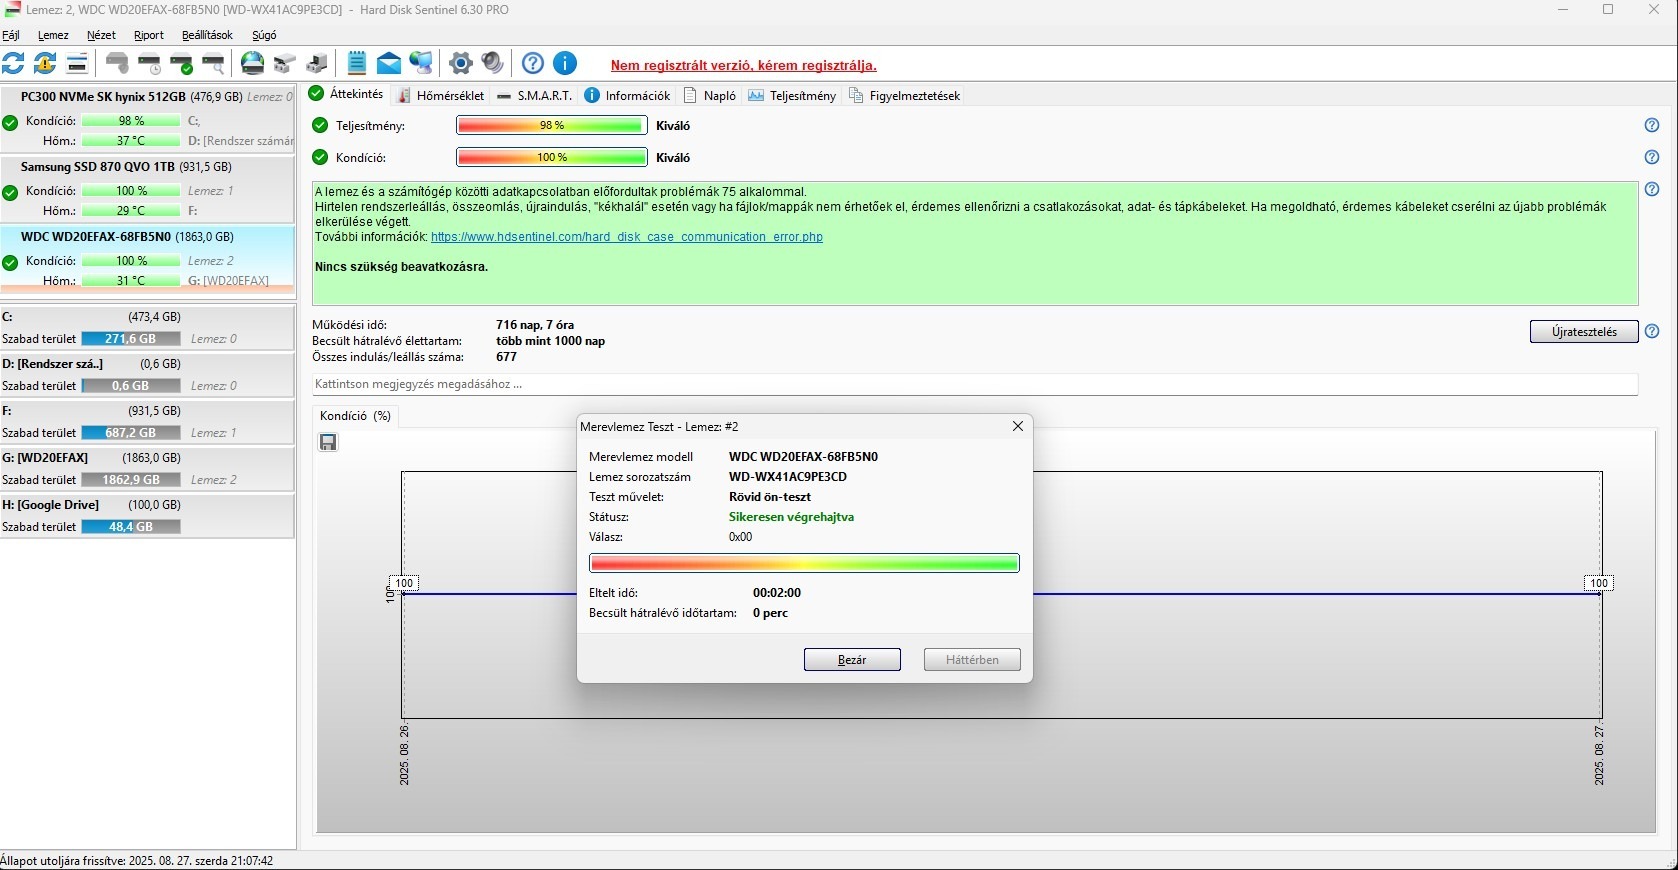Click the registration warning link
This screenshot has height=870, width=1678.
pyautogui.click(x=743, y=66)
